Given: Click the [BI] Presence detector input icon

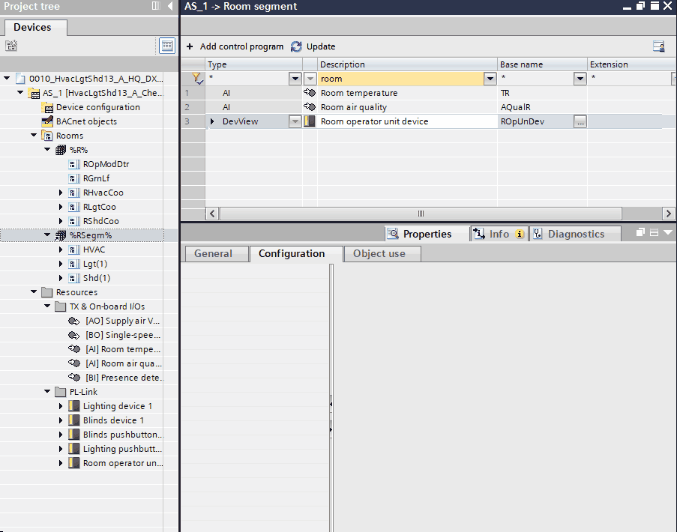Looking at the screenshot, I should tap(74, 377).
